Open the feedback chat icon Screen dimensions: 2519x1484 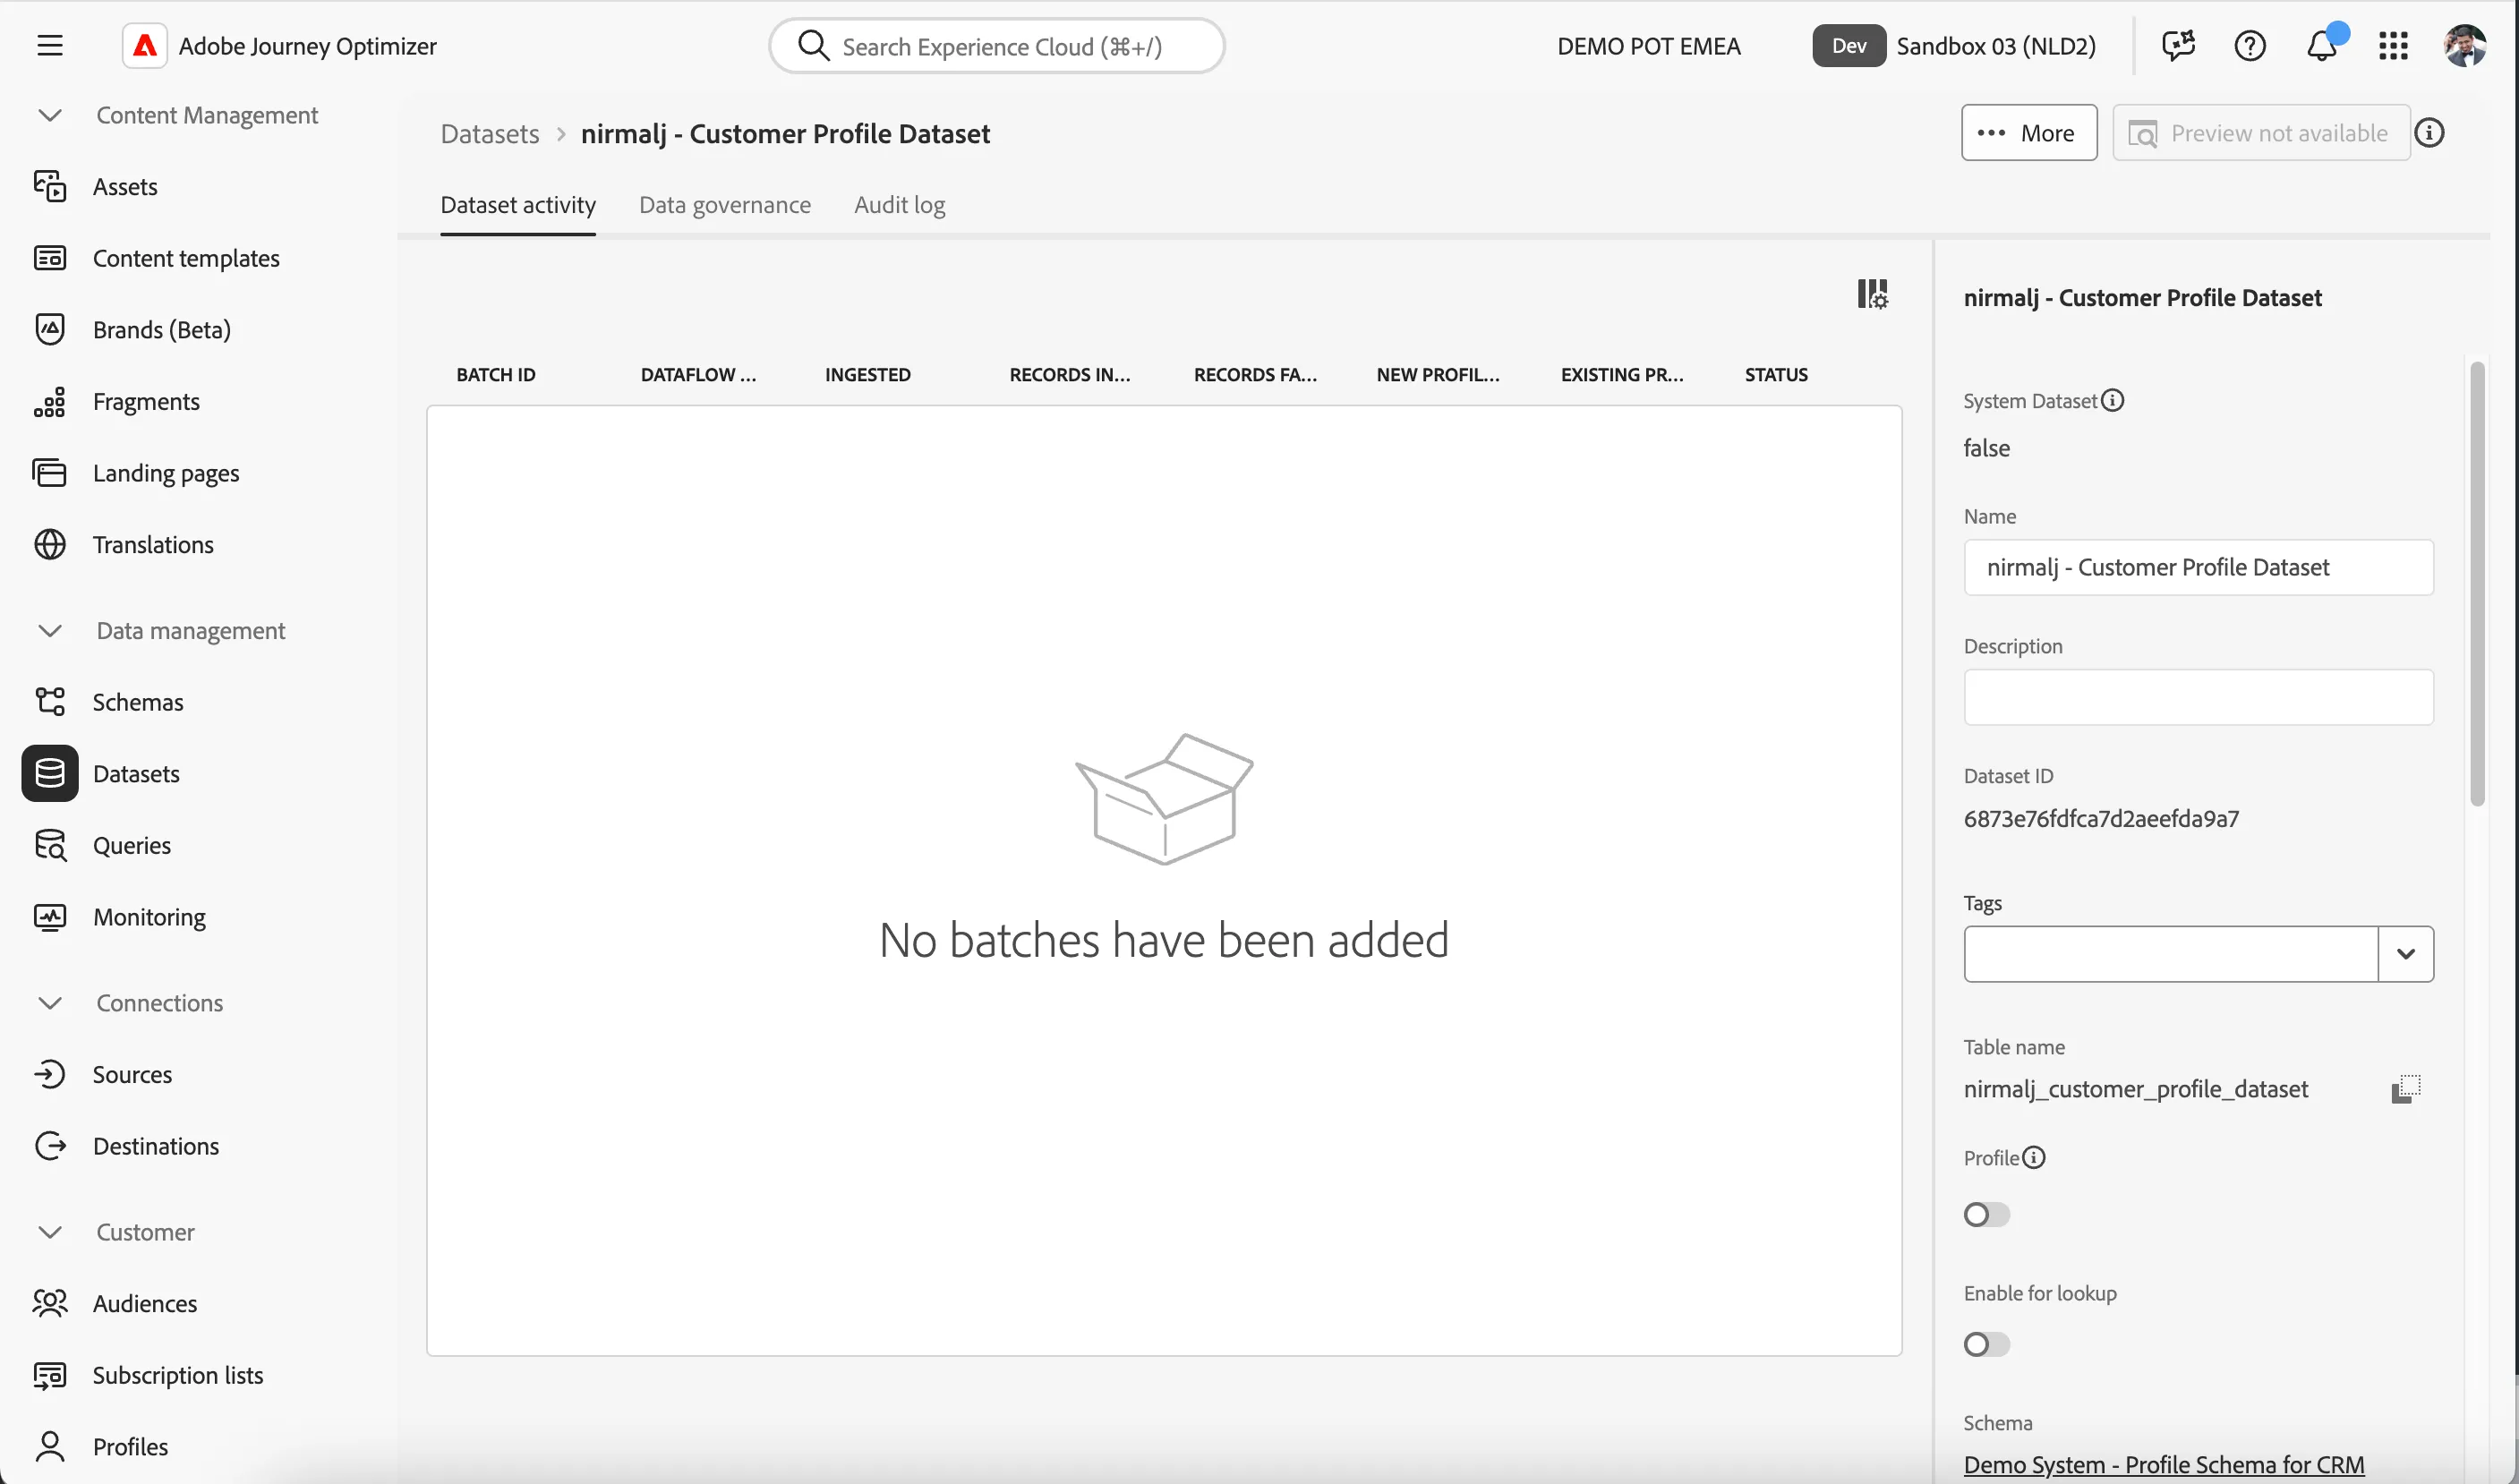pos(2178,46)
